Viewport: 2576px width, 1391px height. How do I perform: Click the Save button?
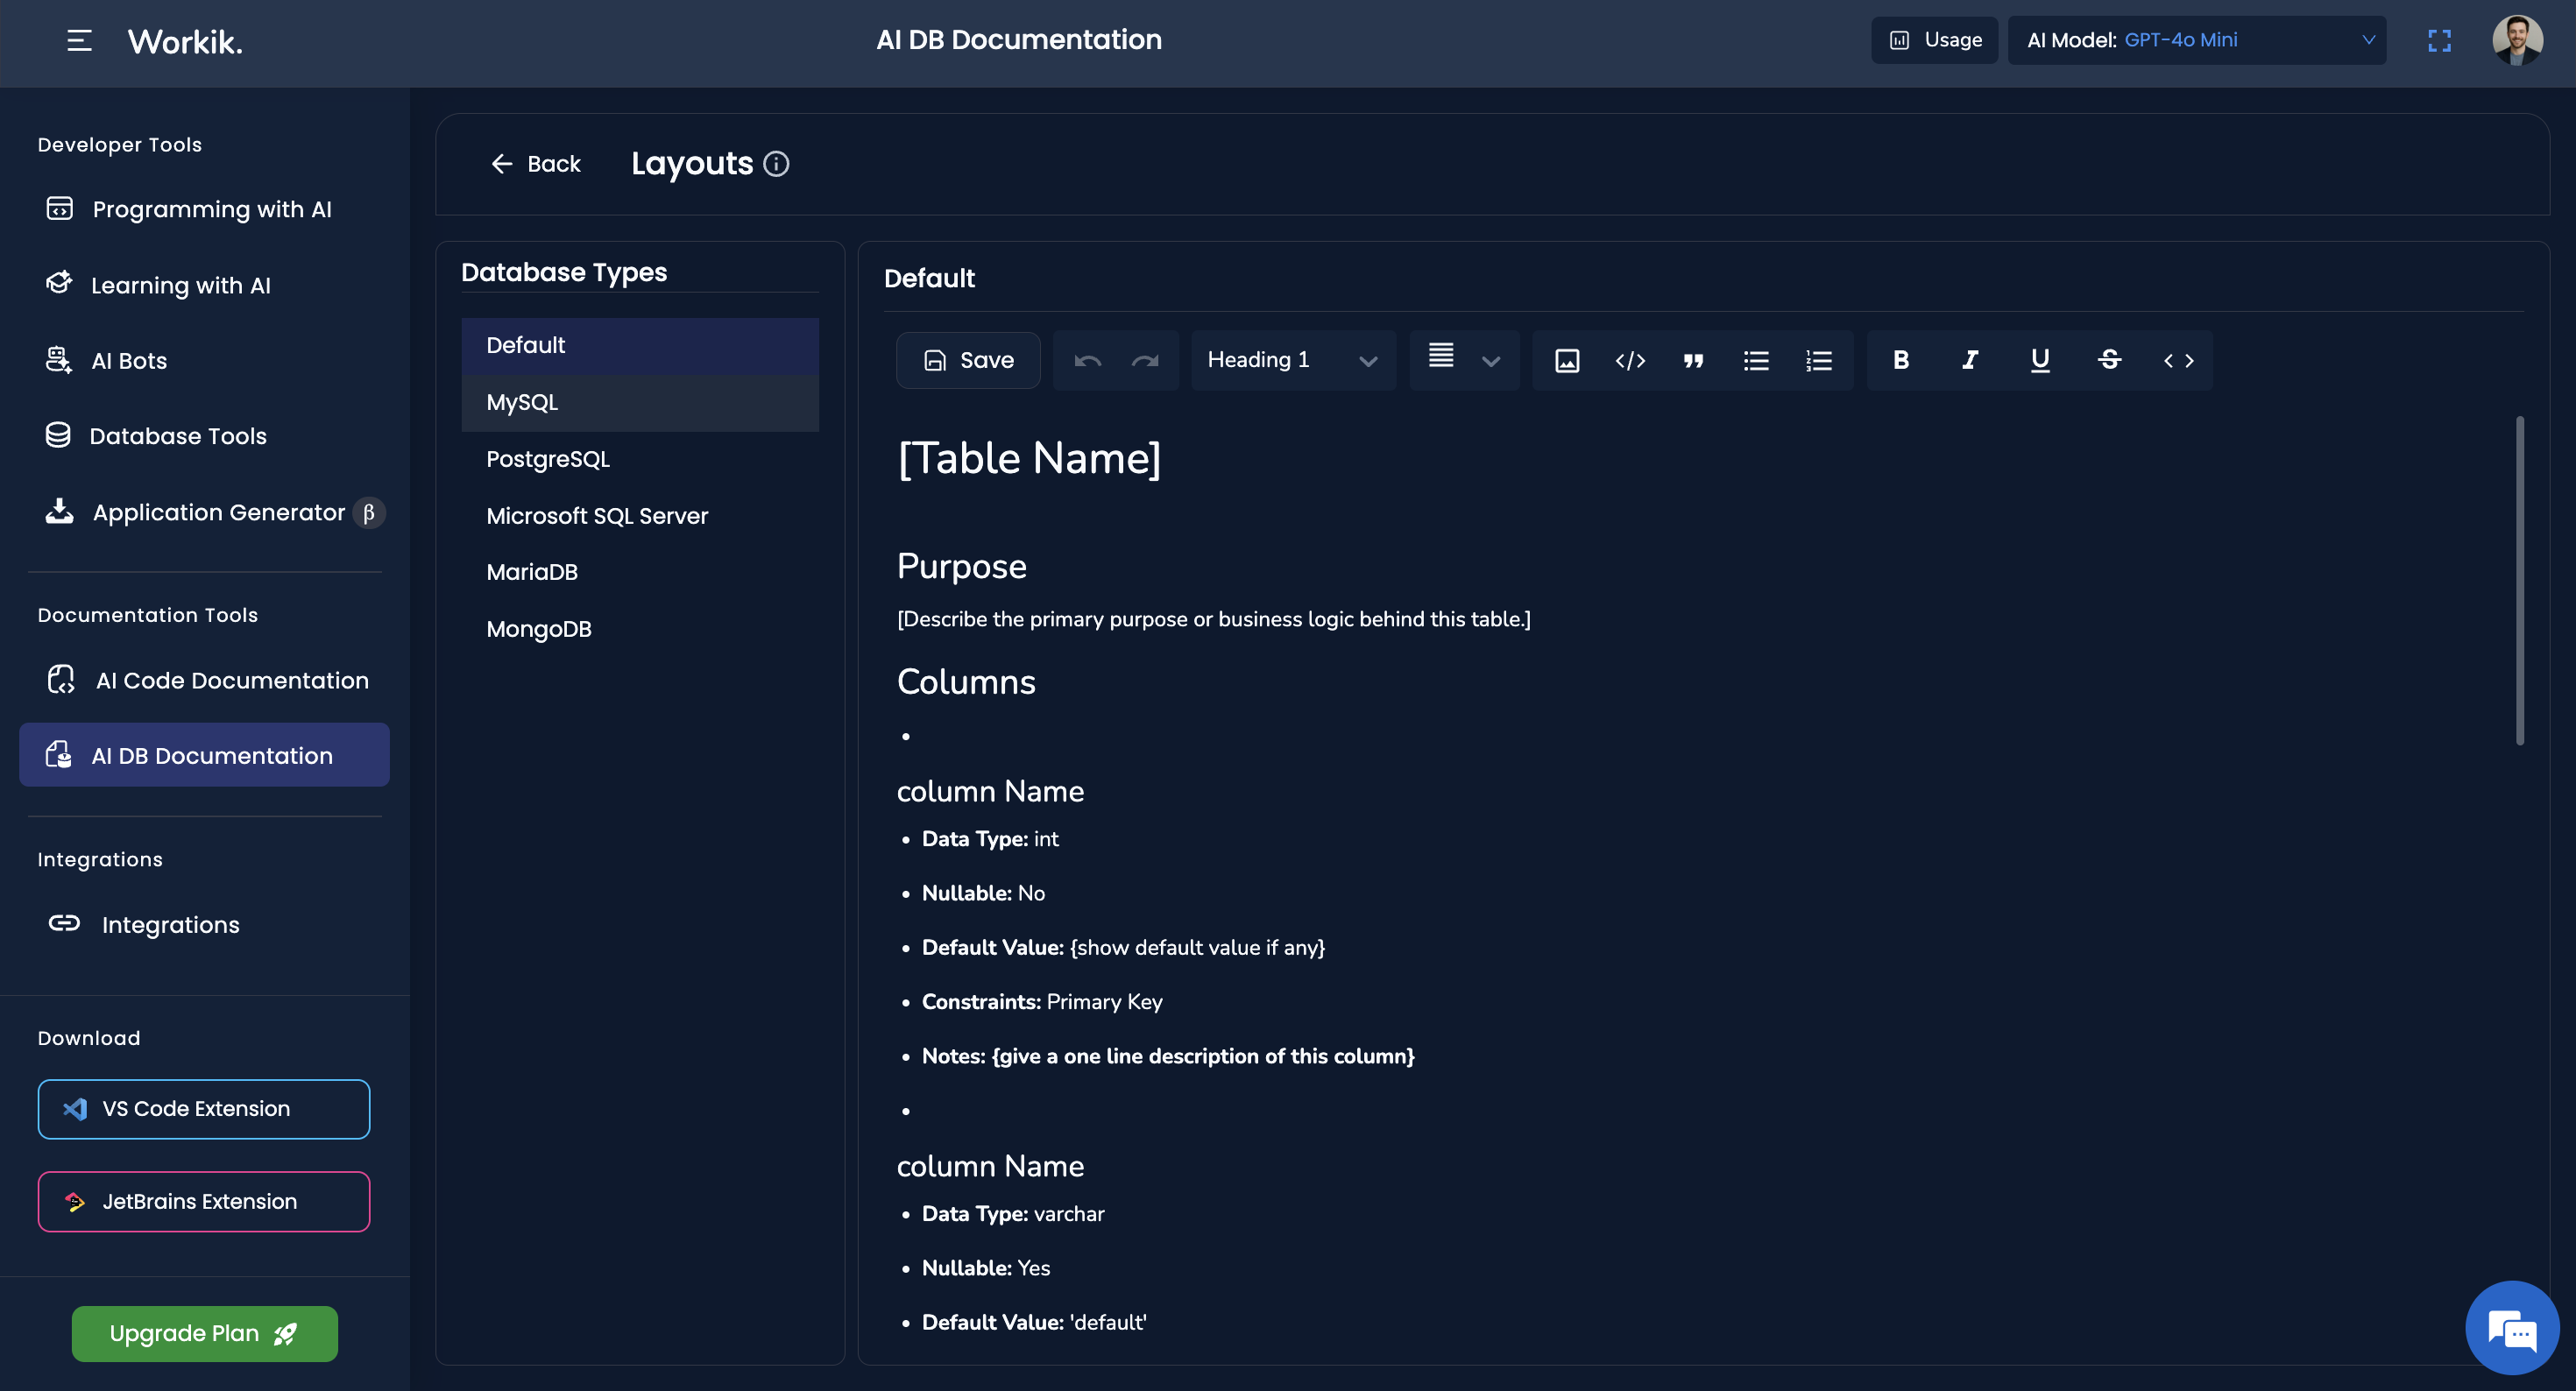(x=968, y=360)
